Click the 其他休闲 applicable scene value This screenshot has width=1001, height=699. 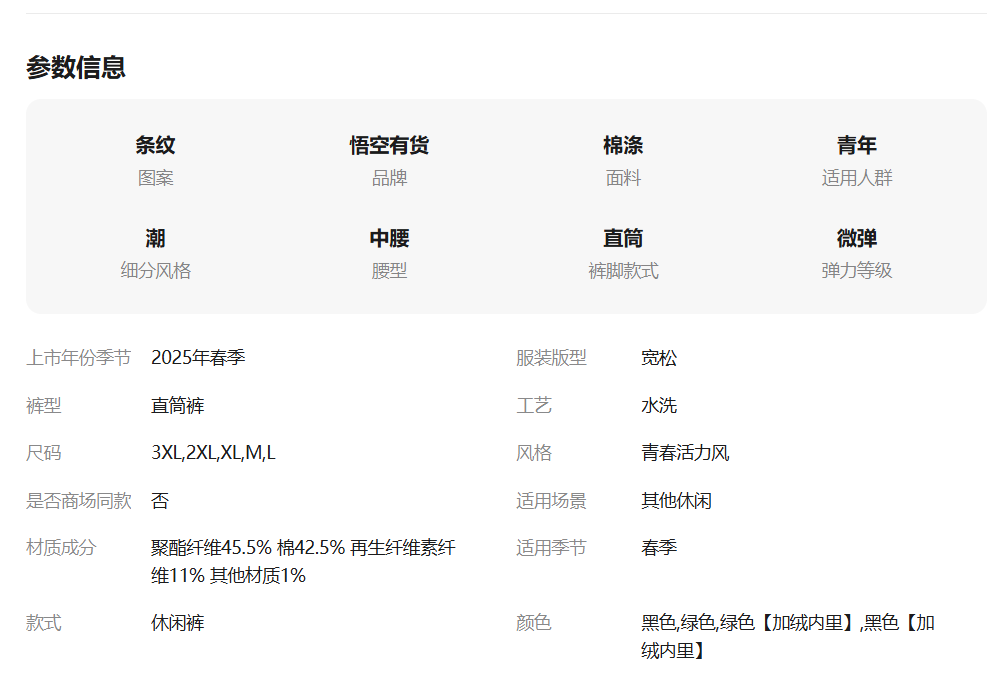tap(676, 501)
